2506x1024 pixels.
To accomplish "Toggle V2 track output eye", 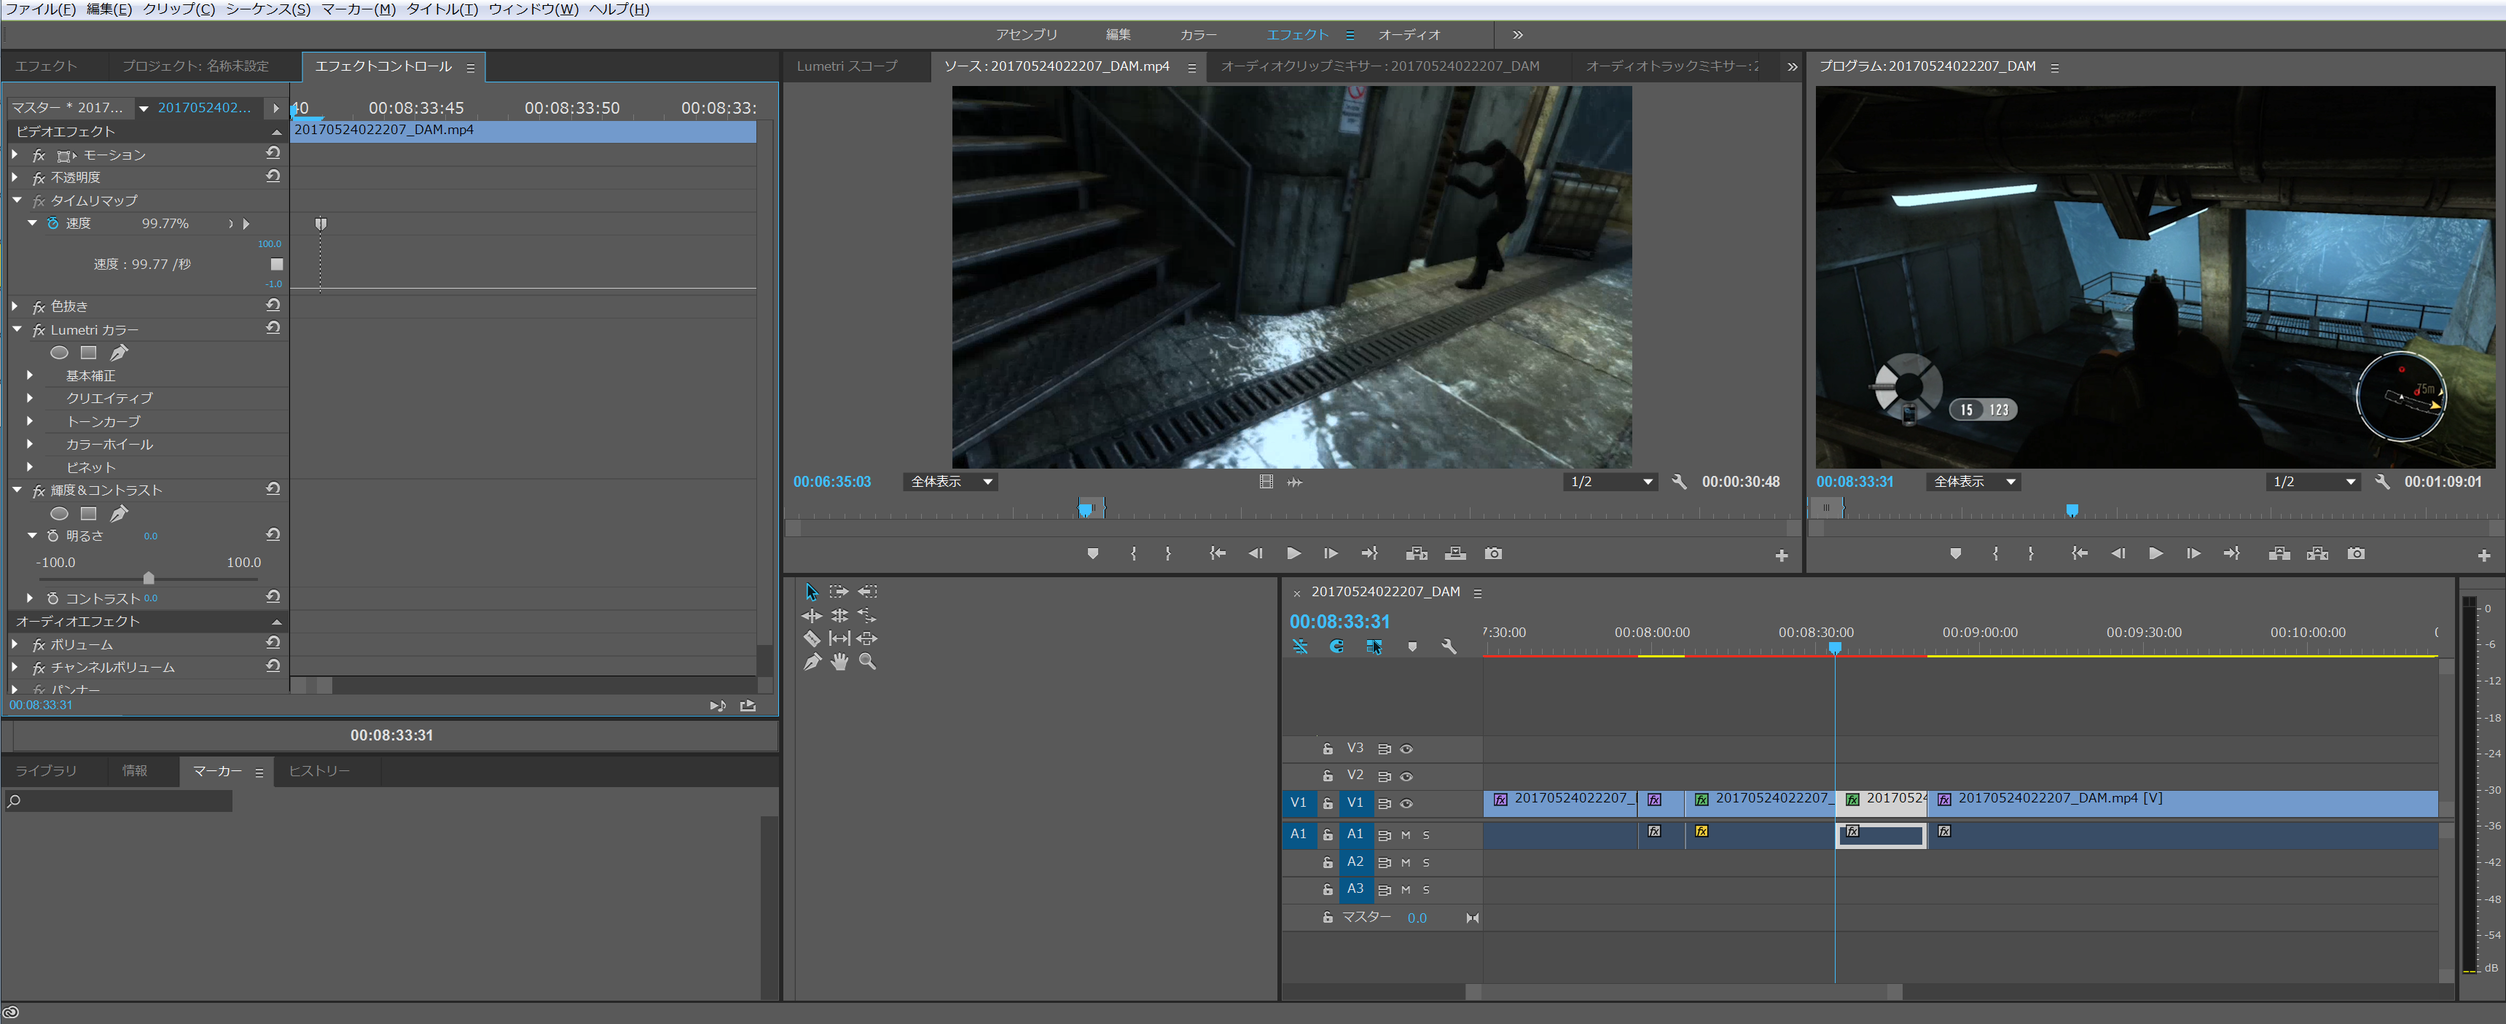I will coord(1406,776).
